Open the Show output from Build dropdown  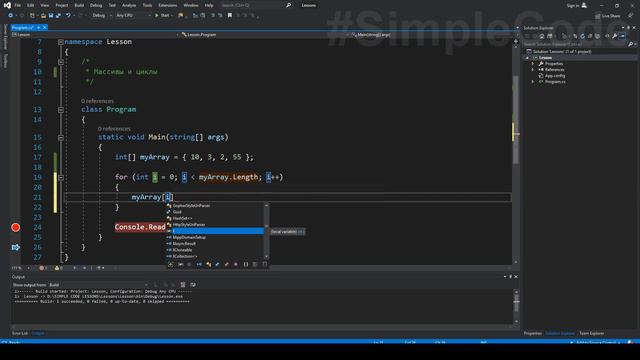click(98, 284)
